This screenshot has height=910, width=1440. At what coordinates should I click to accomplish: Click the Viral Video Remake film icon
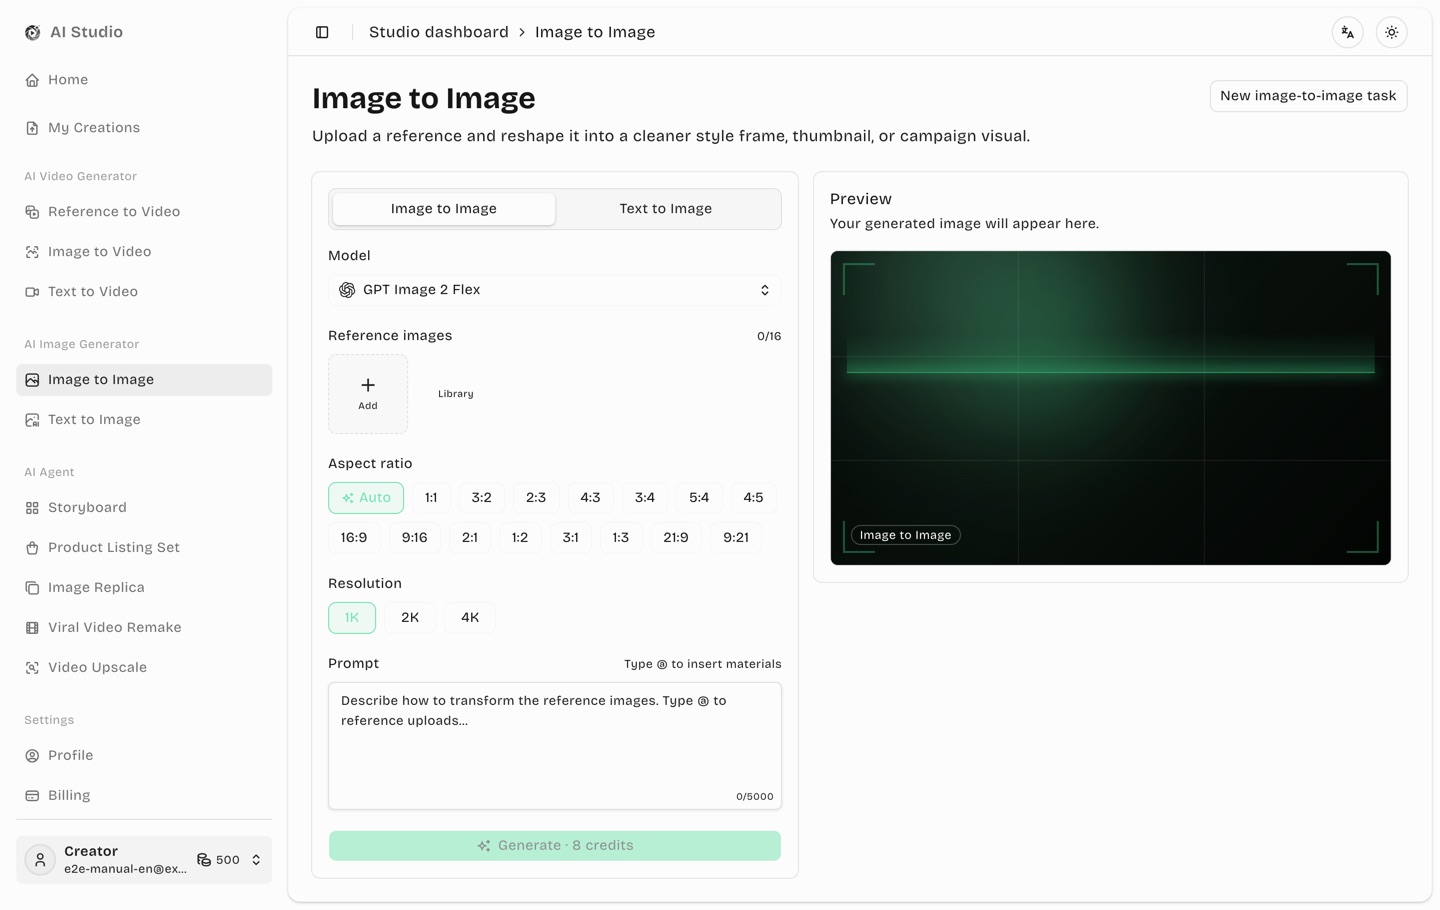[32, 628]
